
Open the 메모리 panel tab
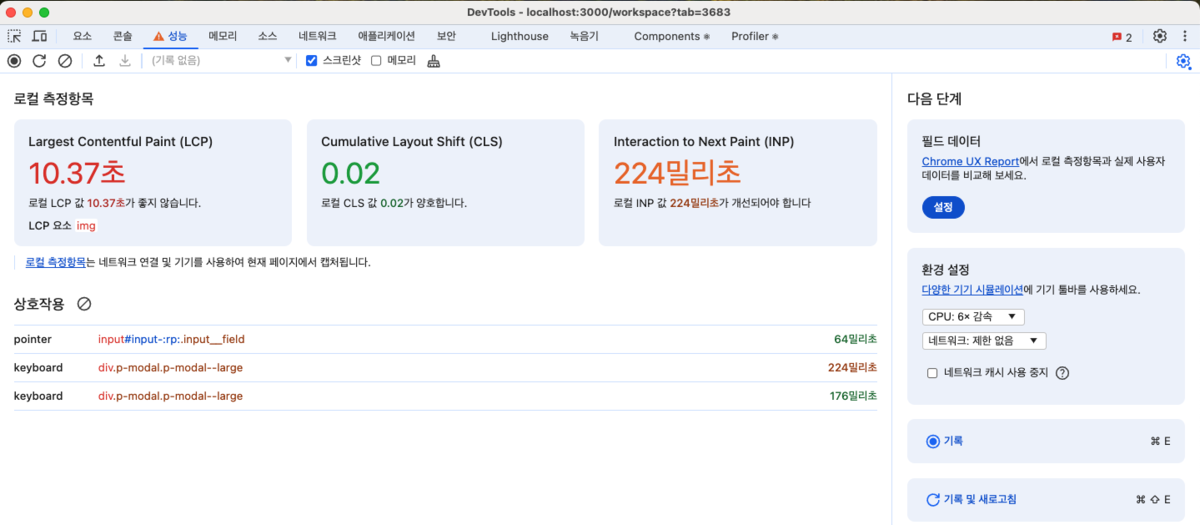coord(222,36)
